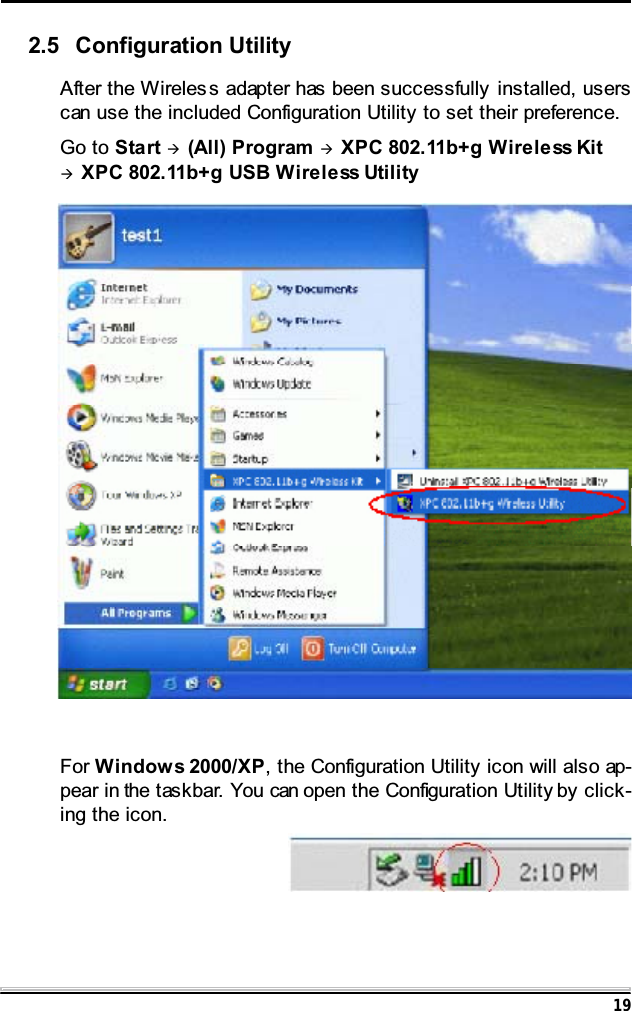Expand the Games submenu arrow
Viewport: 632px width, 1011px height.
tap(378, 437)
